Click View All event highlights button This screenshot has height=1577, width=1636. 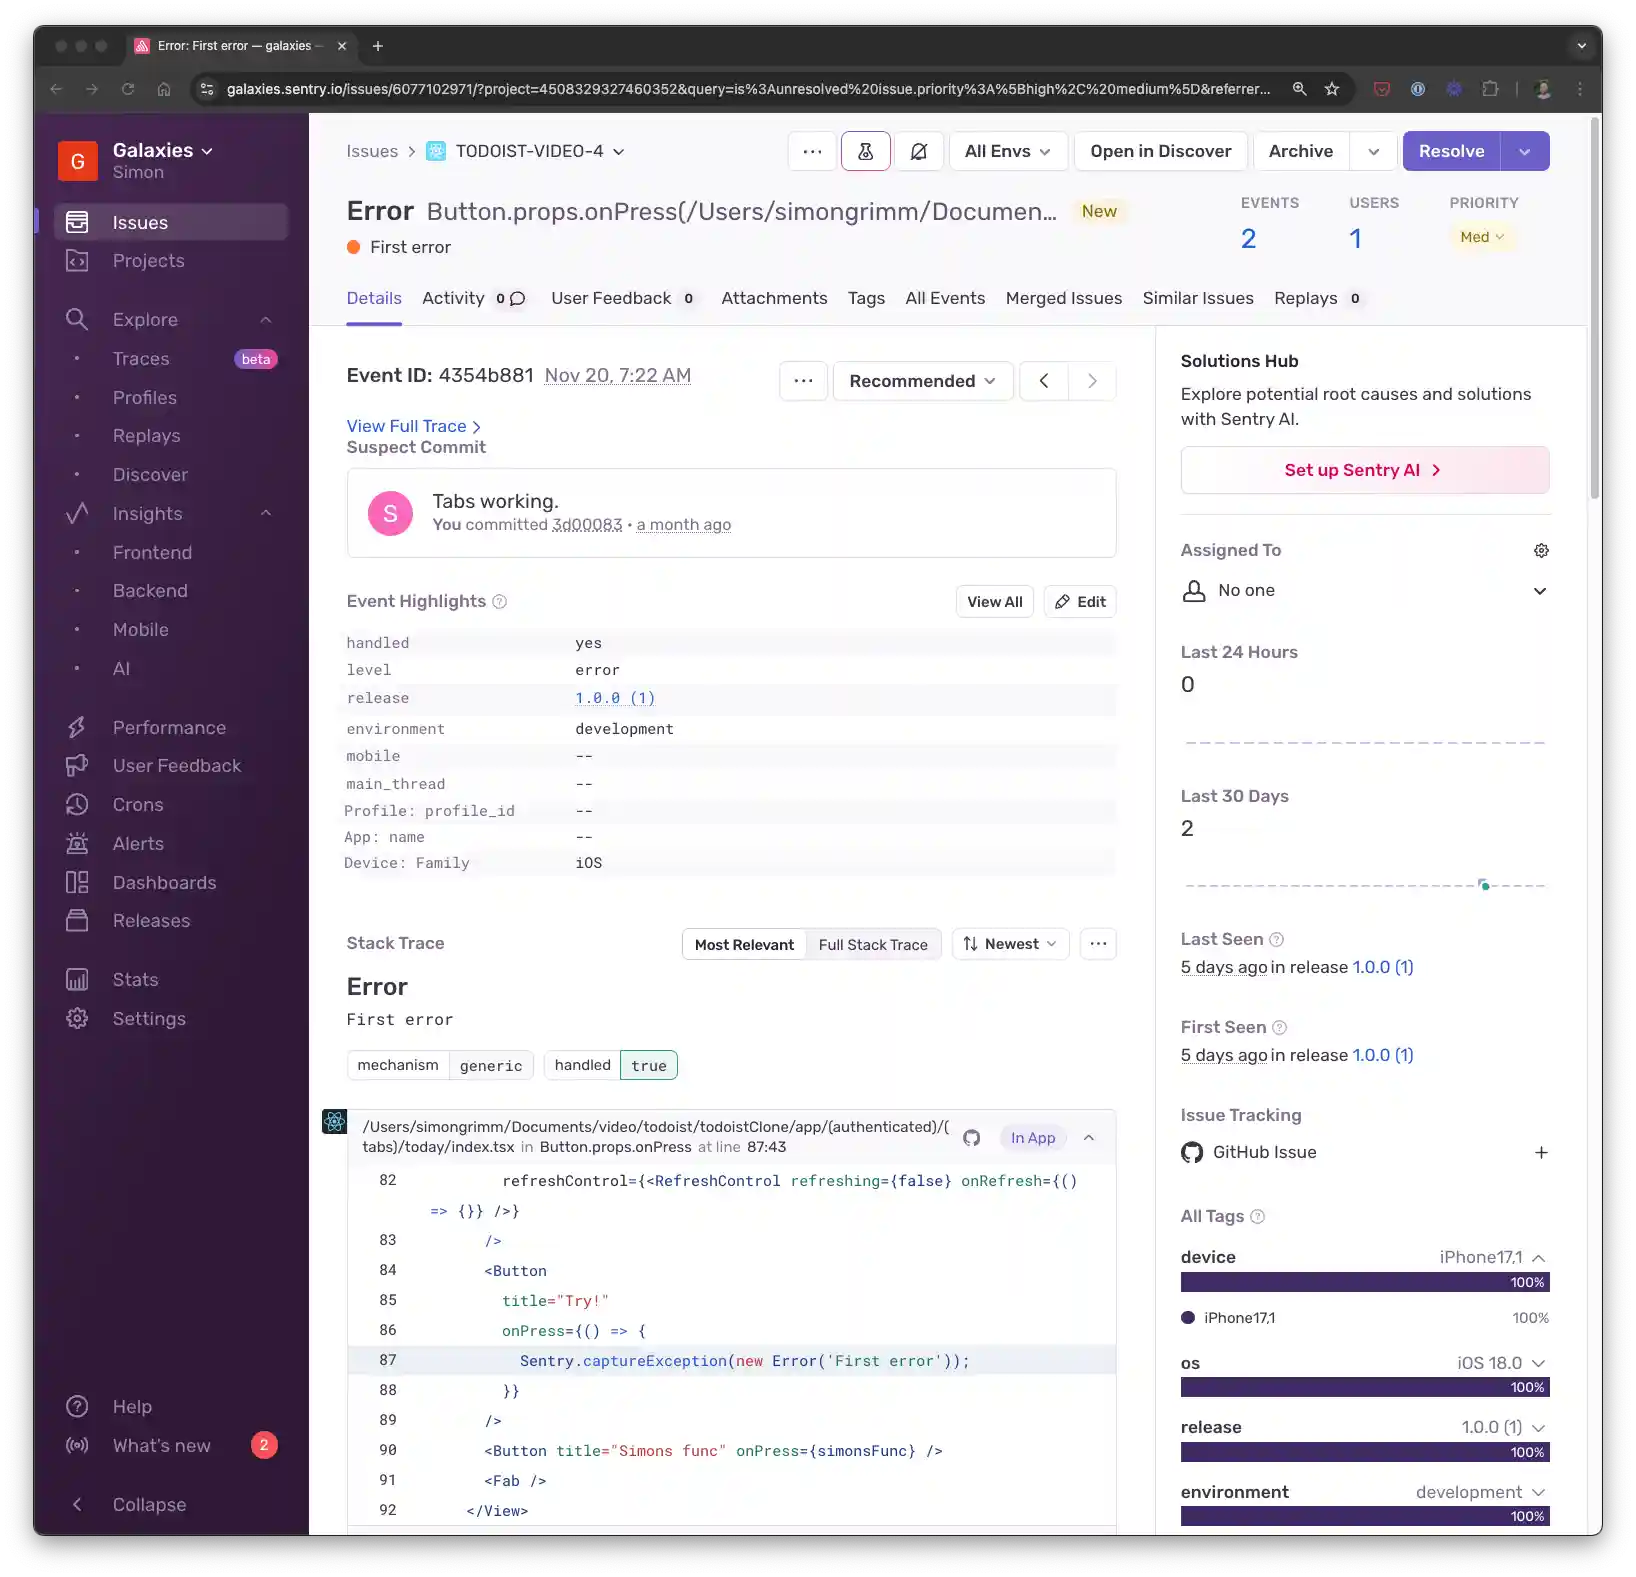995,602
